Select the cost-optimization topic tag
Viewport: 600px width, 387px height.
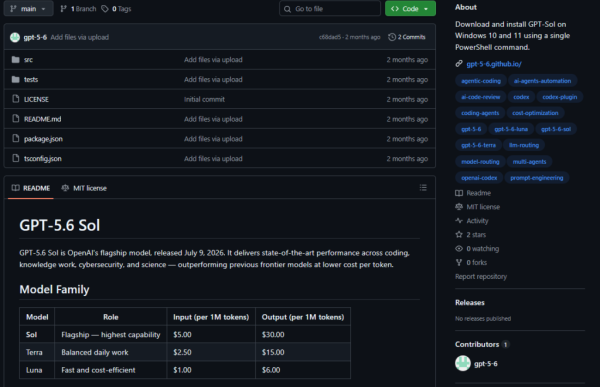[535, 113]
